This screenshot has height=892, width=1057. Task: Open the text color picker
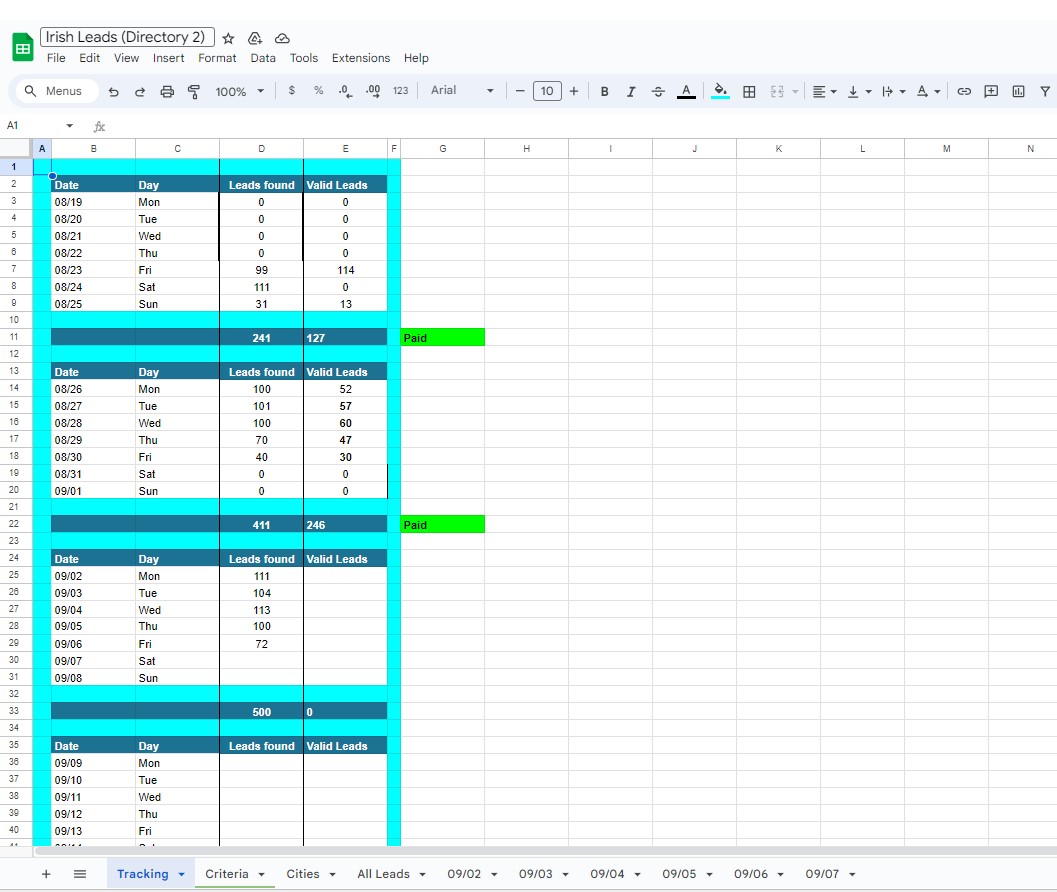point(686,92)
